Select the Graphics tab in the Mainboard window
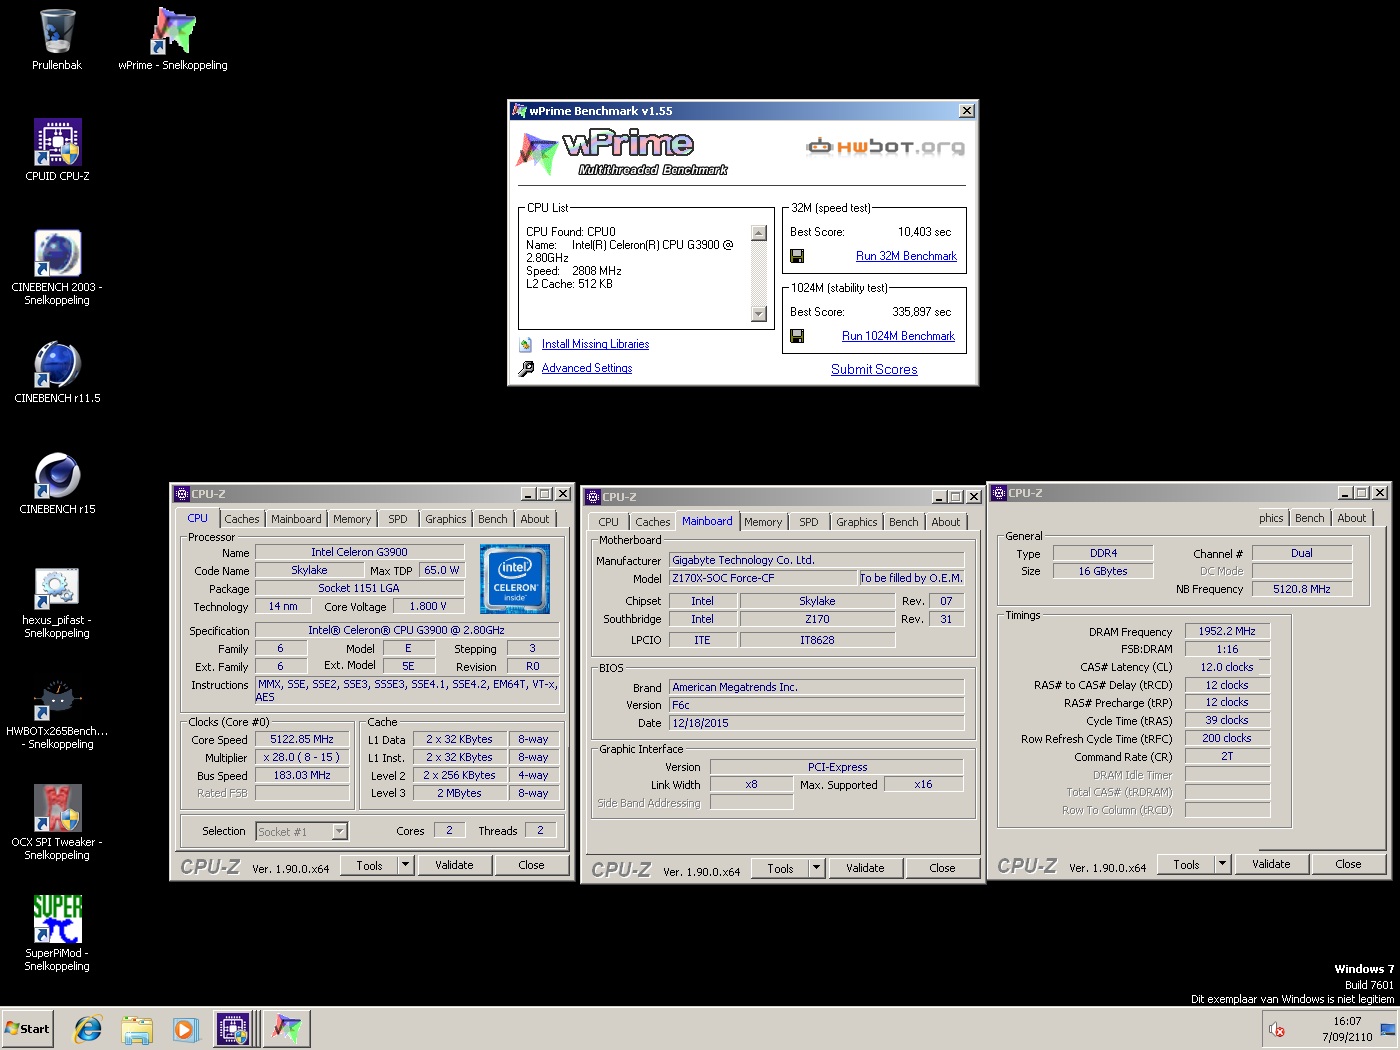The height and width of the screenshot is (1050, 1400). [x=857, y=522]
